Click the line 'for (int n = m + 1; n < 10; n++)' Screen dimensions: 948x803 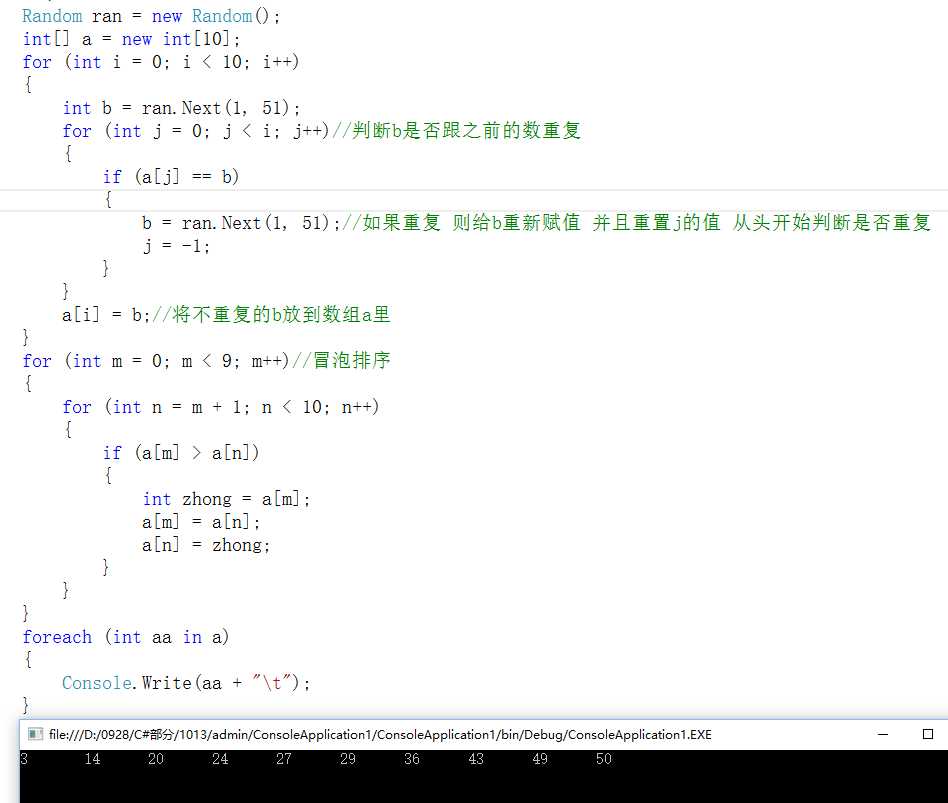(221, 407)
